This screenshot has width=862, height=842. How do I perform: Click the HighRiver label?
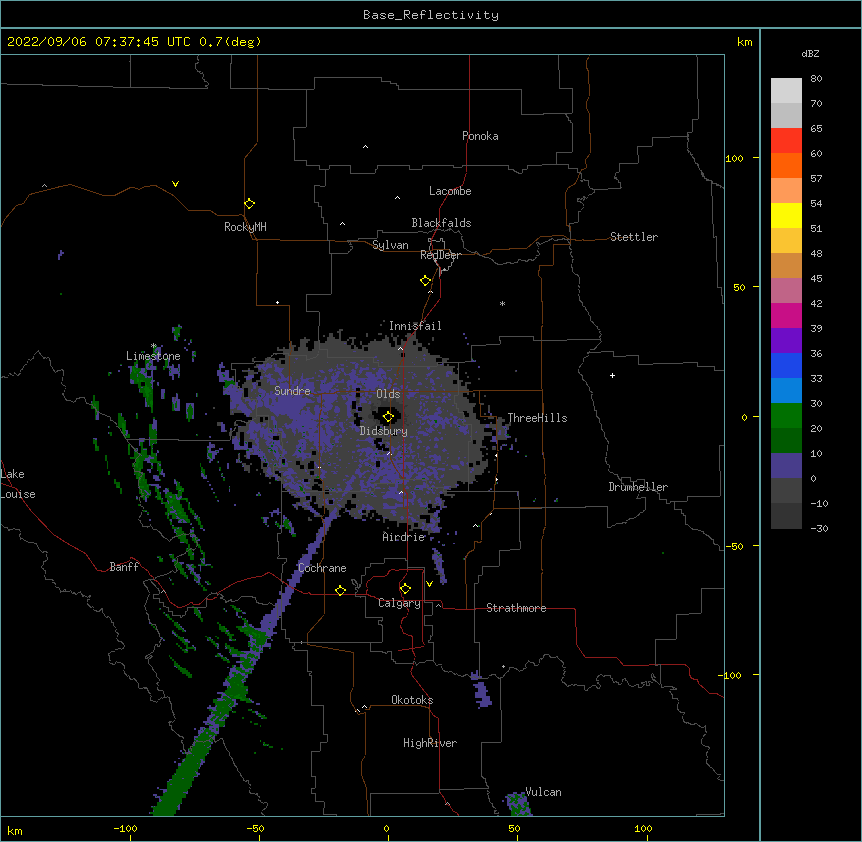click(x=430, y=743)
